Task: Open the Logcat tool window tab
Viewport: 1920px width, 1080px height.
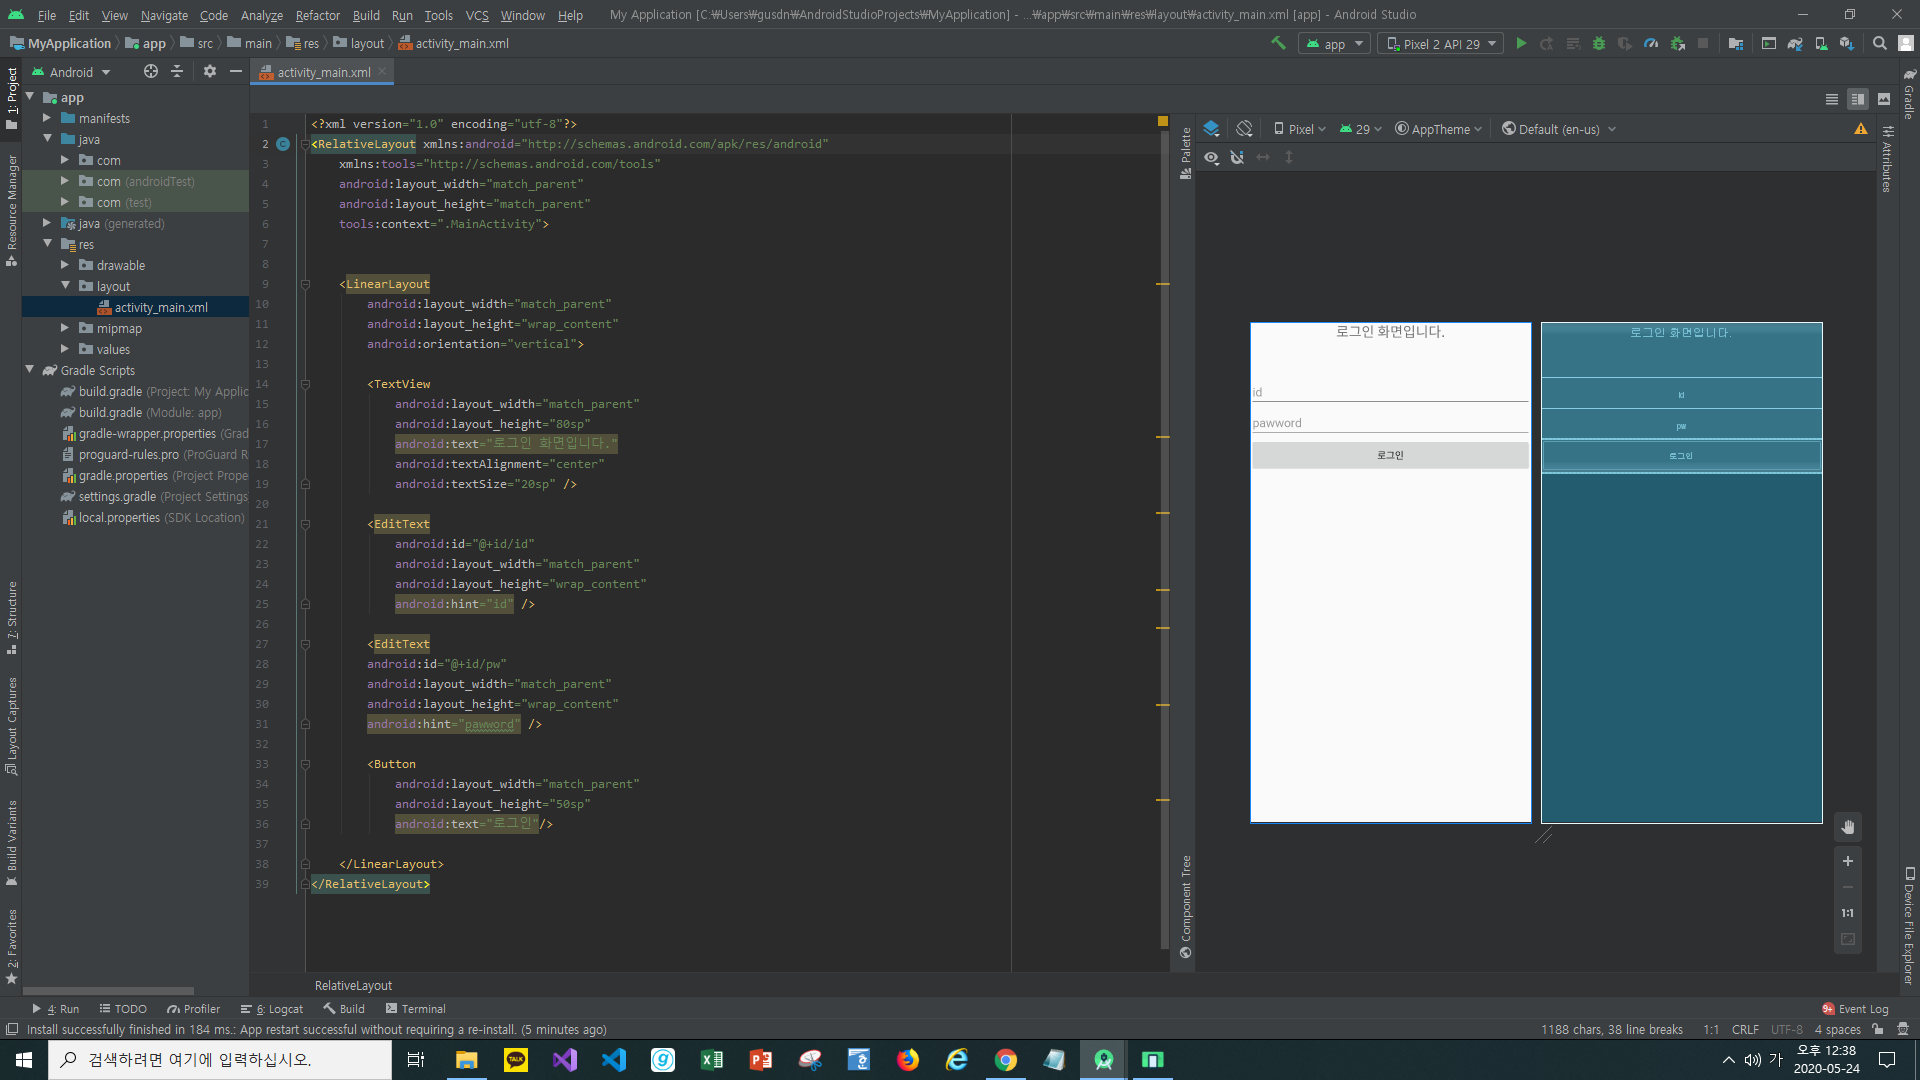Action: (x=272, y=1009)
